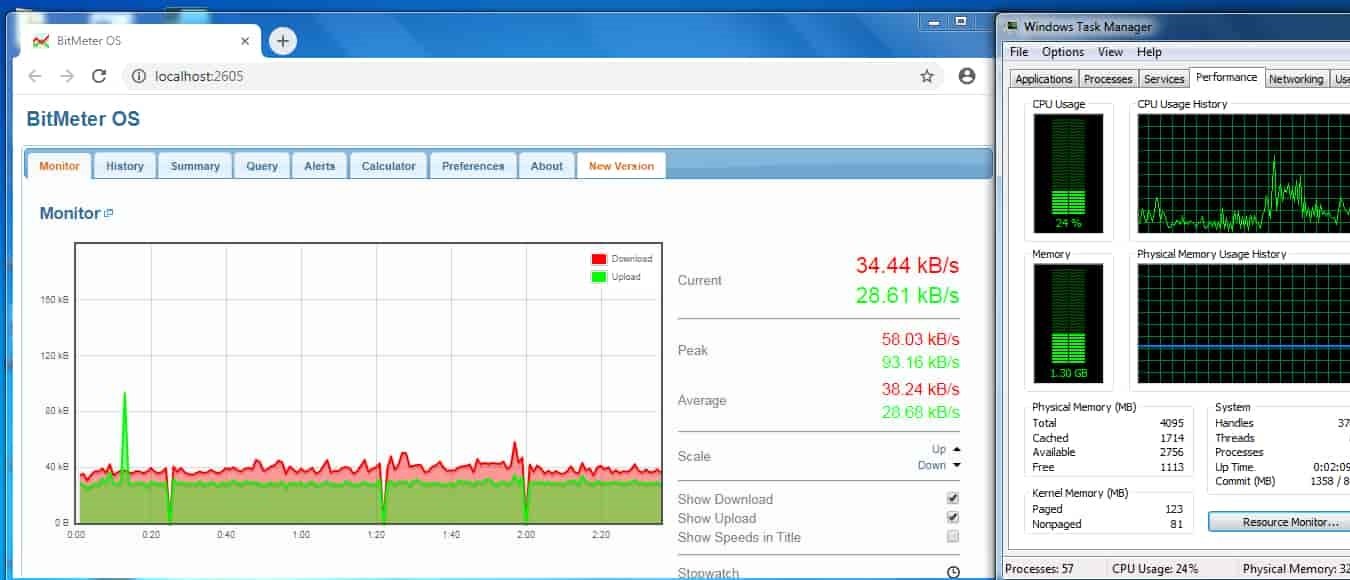The width and height of the screenshot is (1350, 580).
Task: Open the Preferences tab in BitMeter
Action: (x=472, y=165)
